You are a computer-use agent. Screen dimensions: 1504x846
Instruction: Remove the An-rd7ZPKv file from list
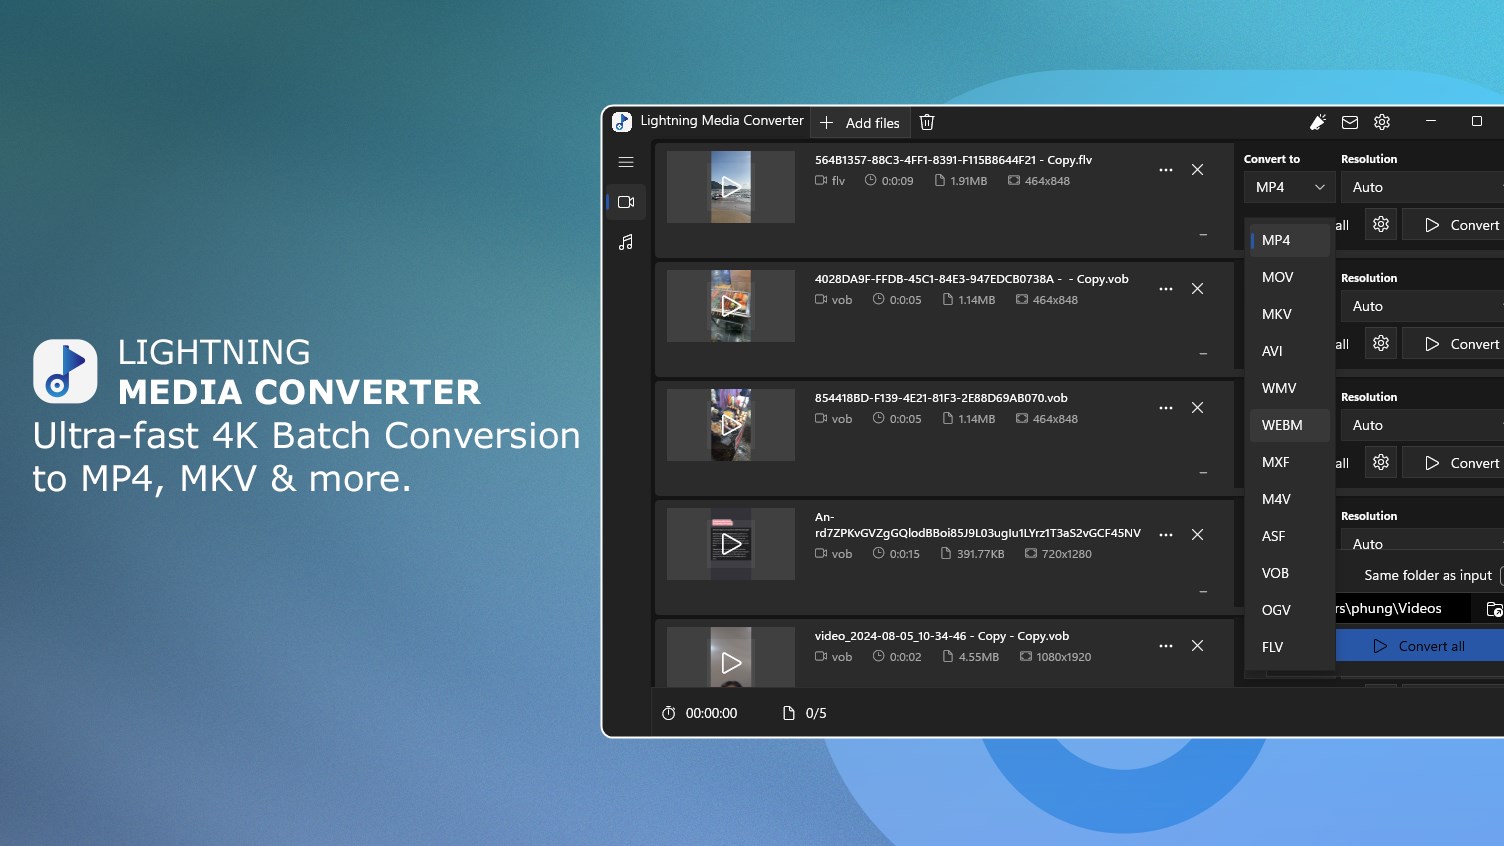1197,535
